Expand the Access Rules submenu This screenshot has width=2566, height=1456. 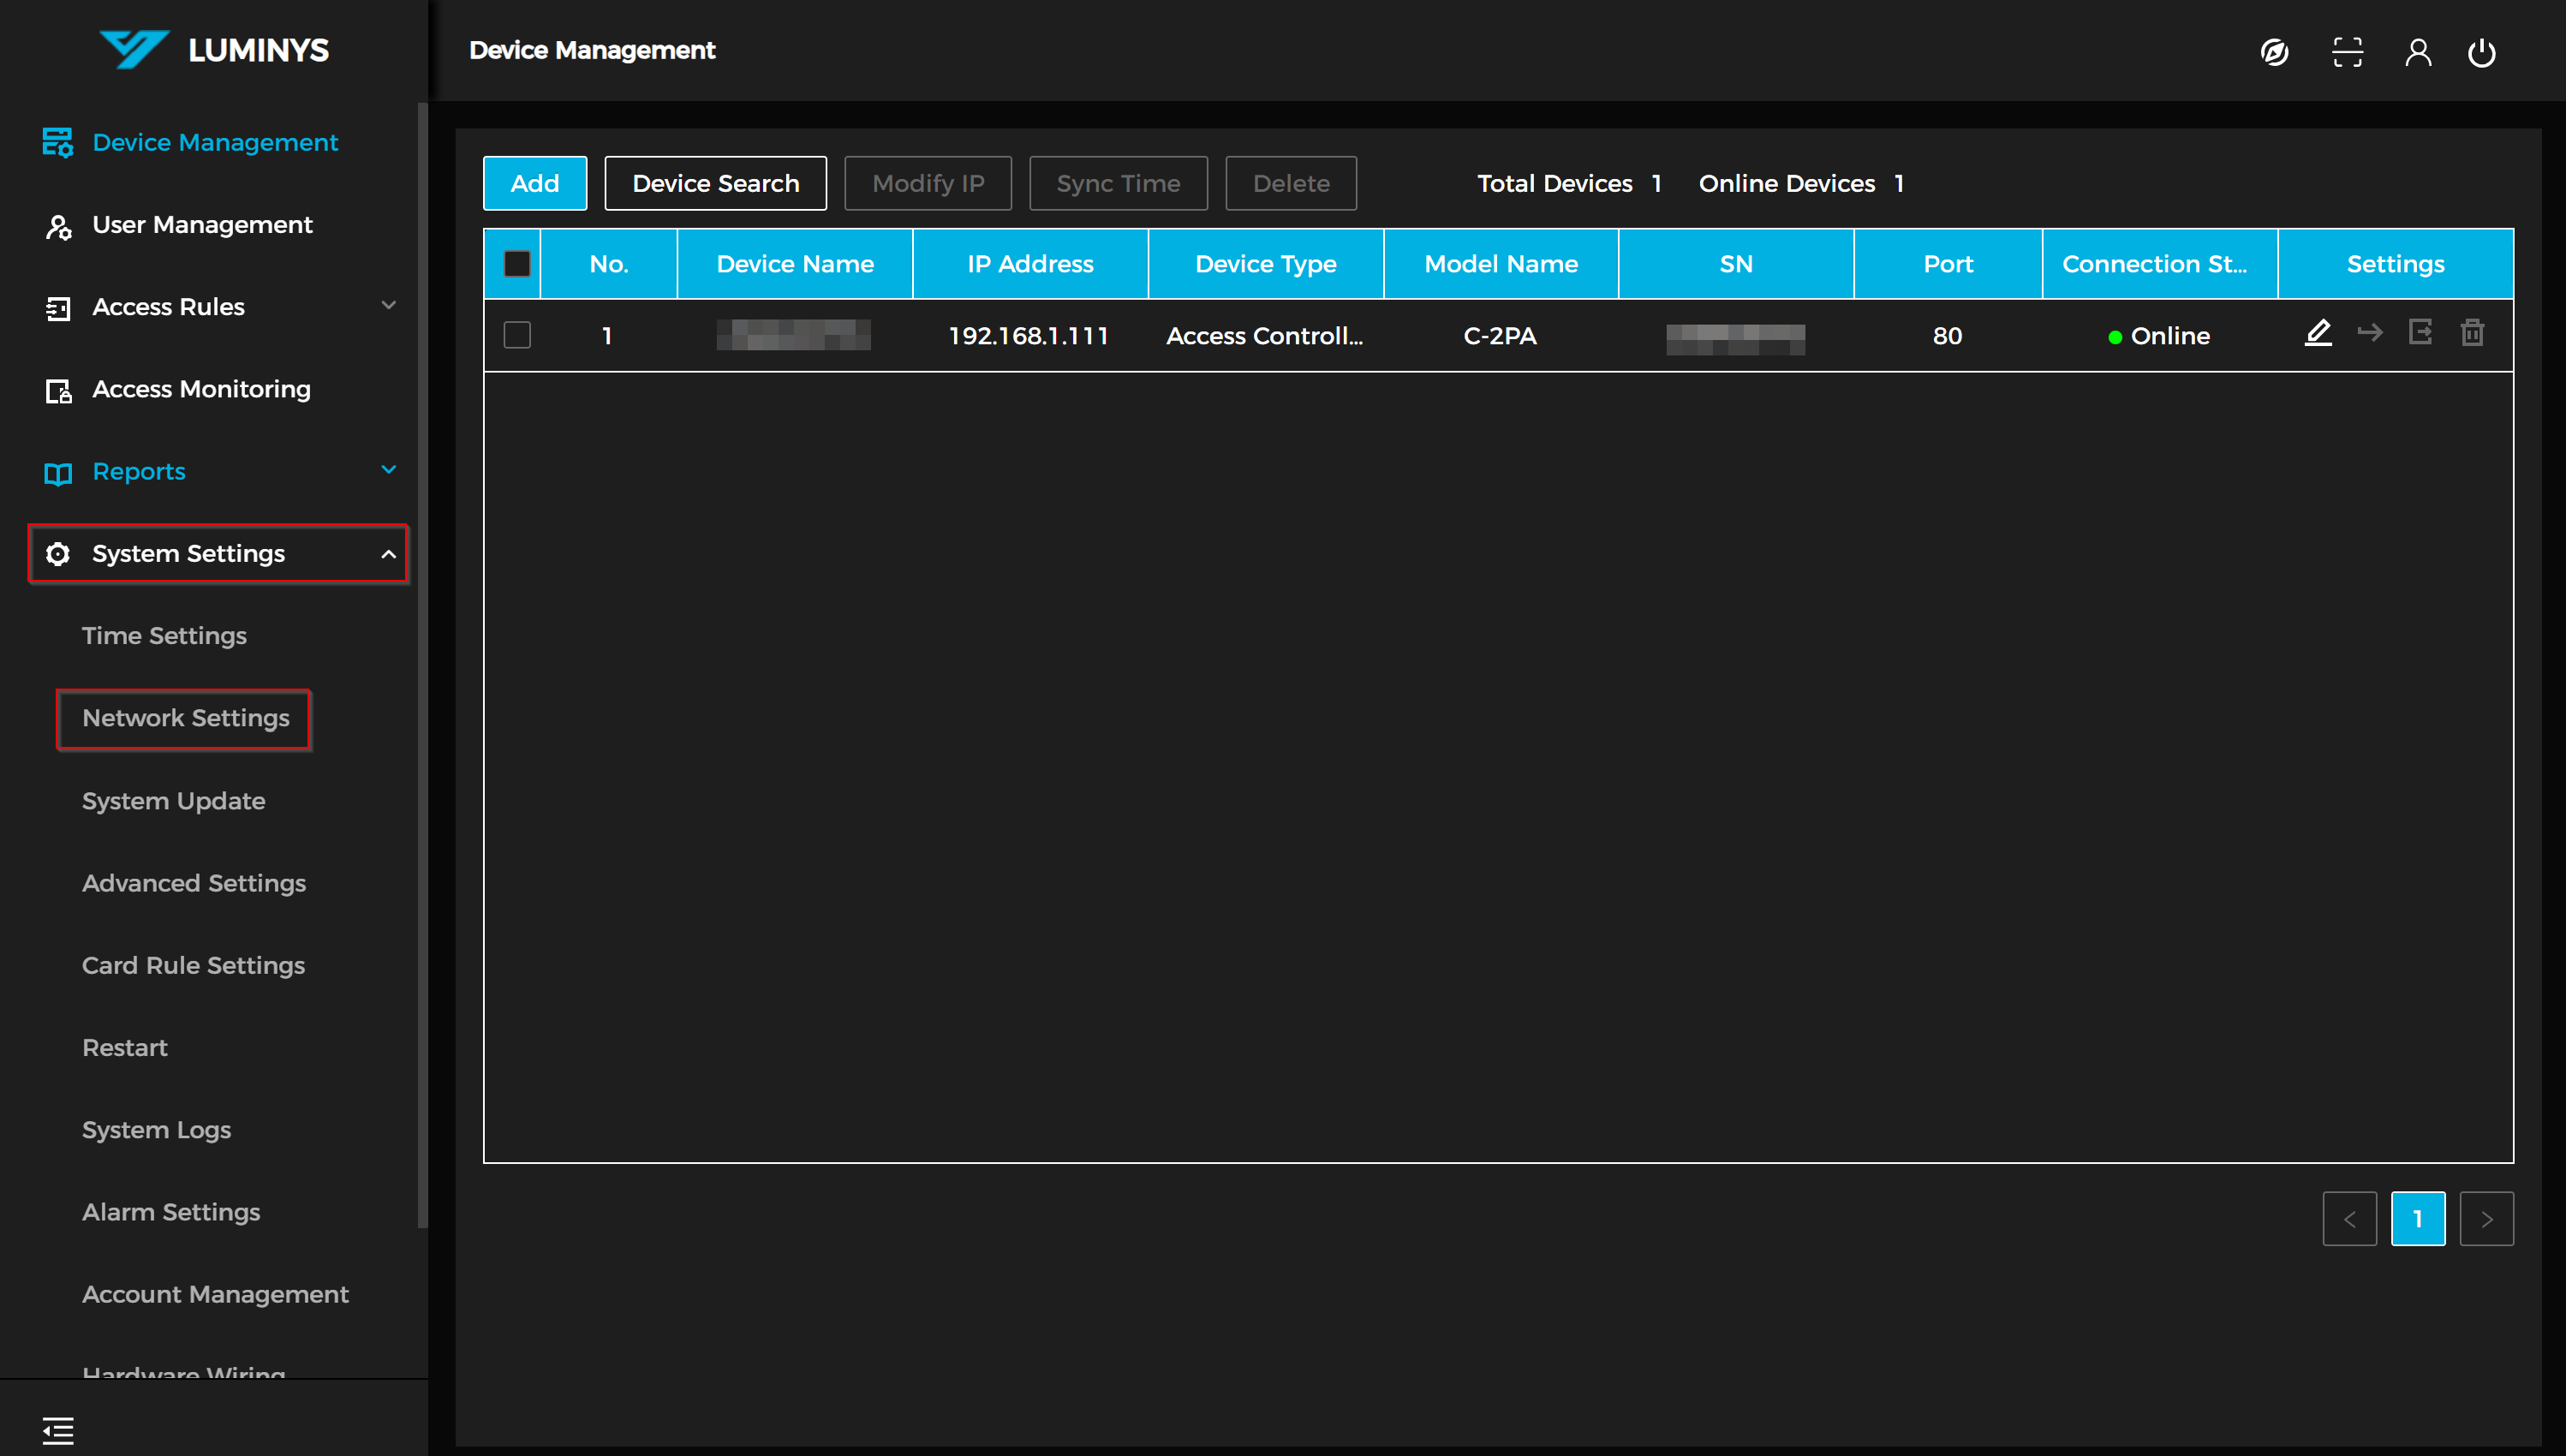click(388, 306)
